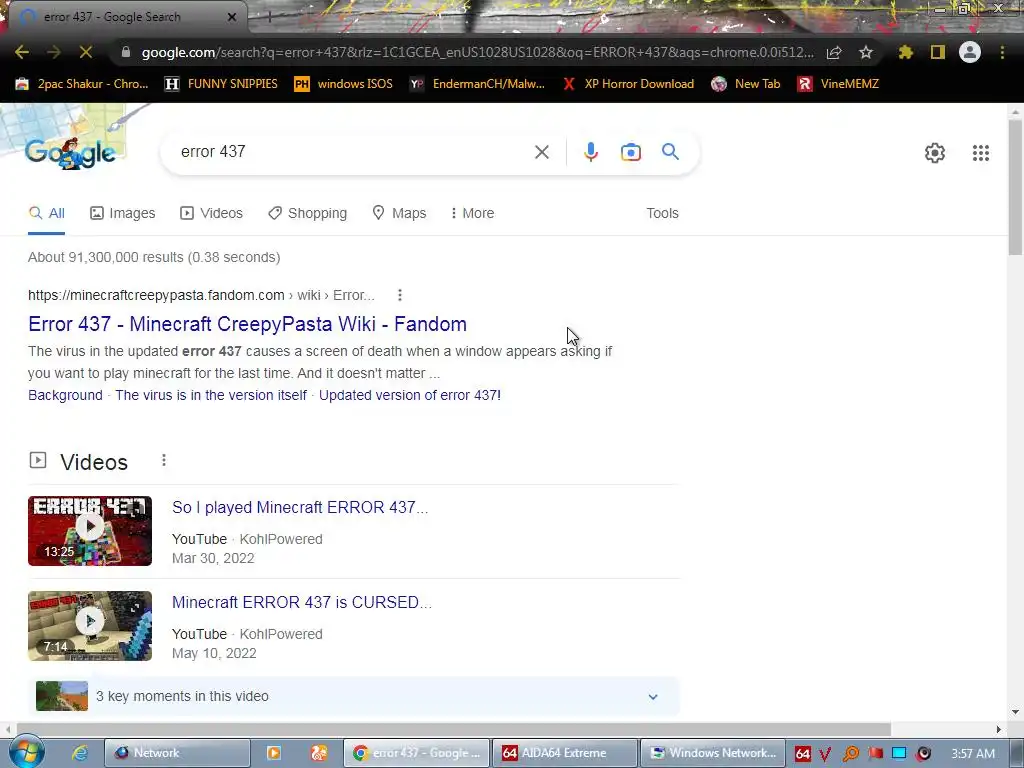Switch to the Images tab
Viewport: 1024px width, 768px height.
click(123, 213)
